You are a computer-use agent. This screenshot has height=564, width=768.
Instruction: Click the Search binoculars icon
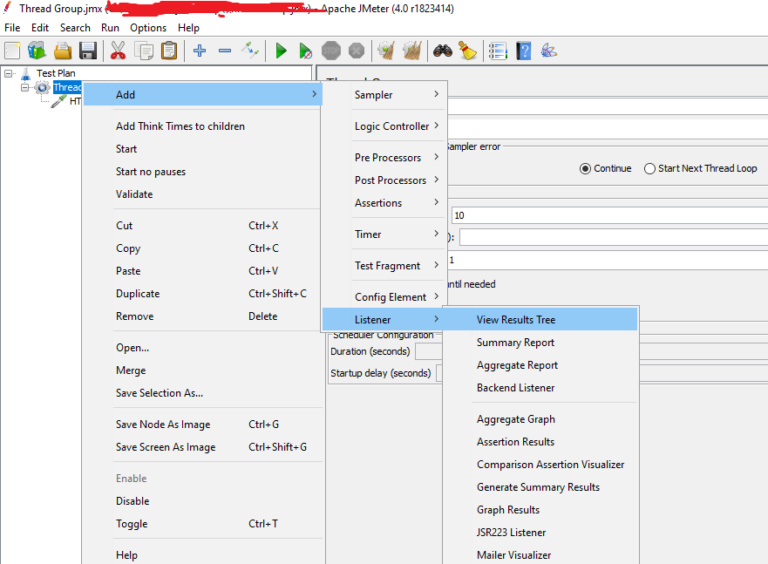(x=442, y=50)
